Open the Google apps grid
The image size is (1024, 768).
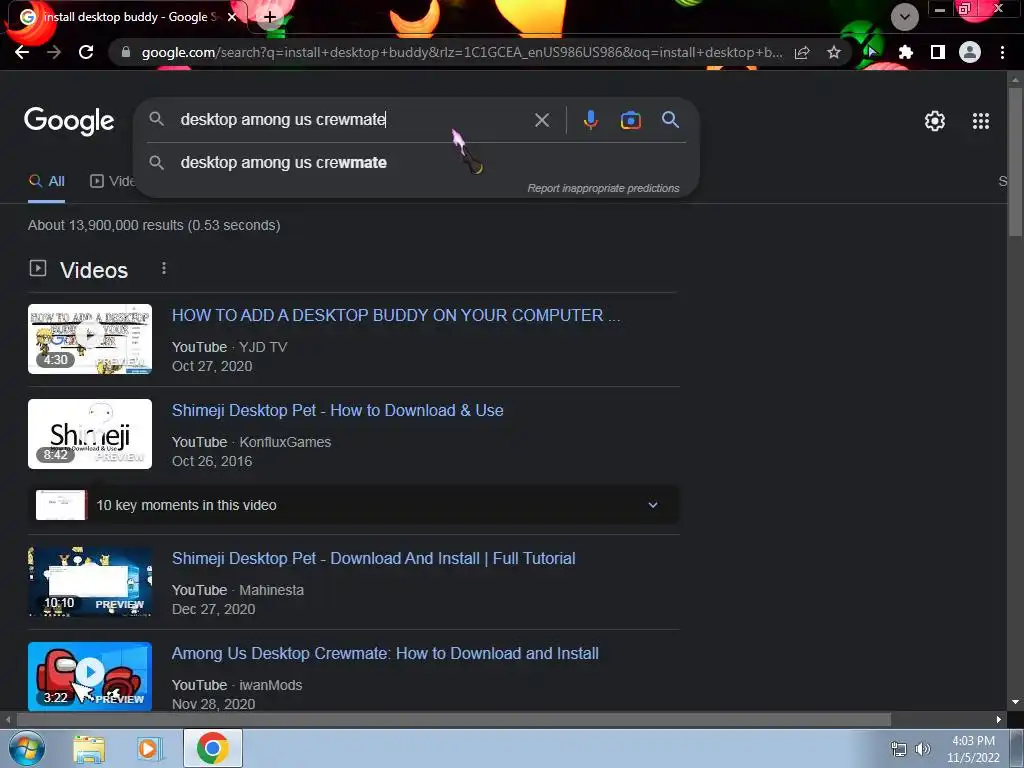980,121
